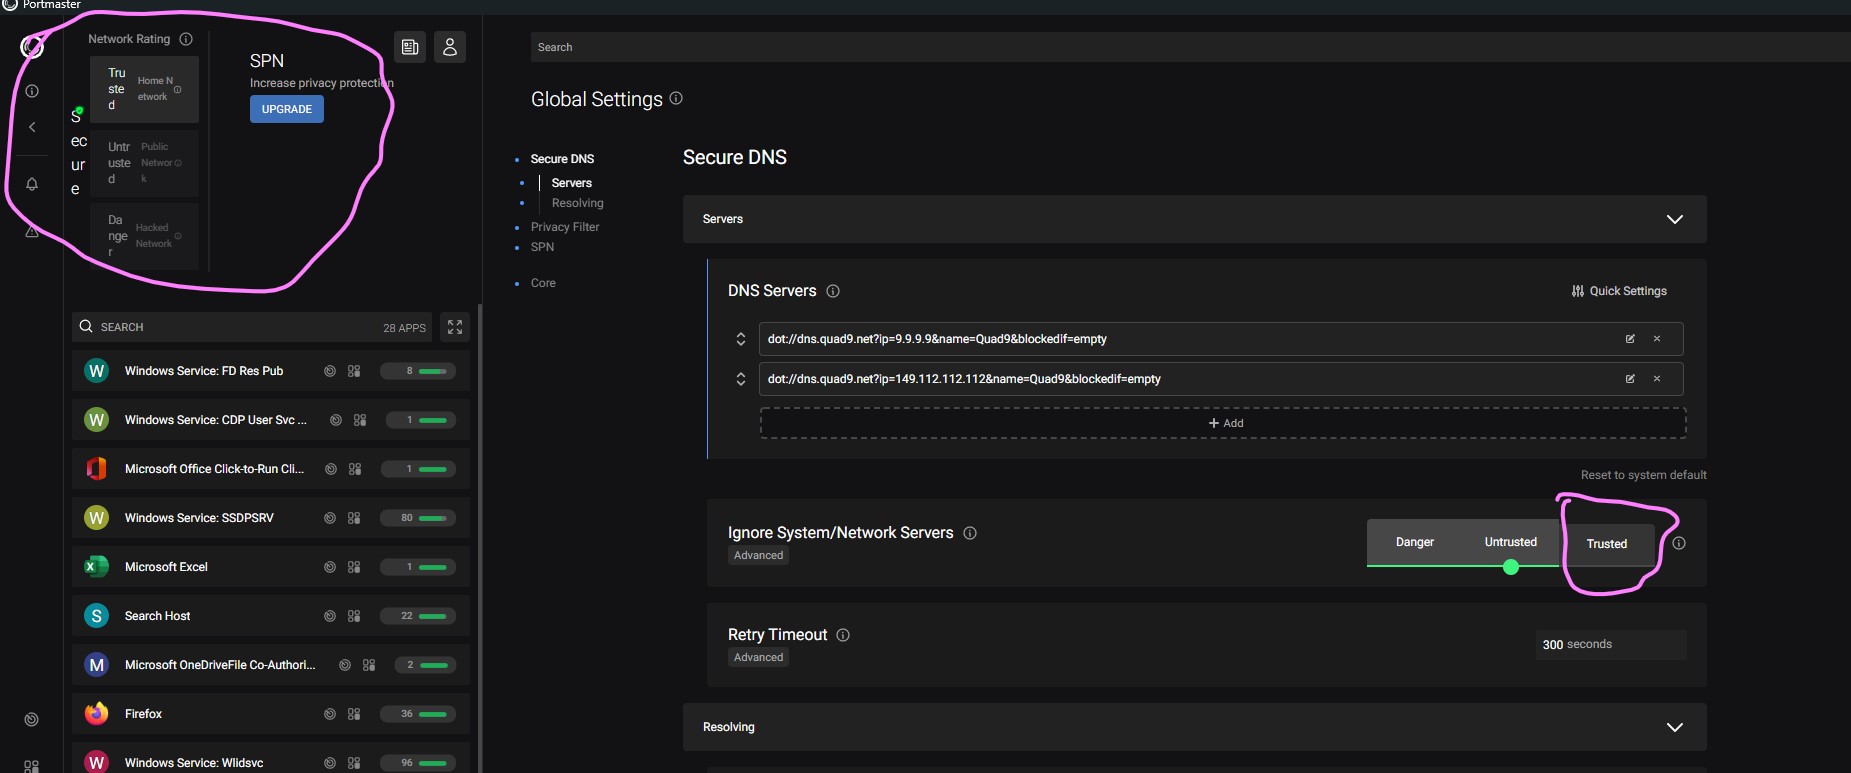
Task: Click the Global Settings search field
Action: click(x=1190, y=47)
